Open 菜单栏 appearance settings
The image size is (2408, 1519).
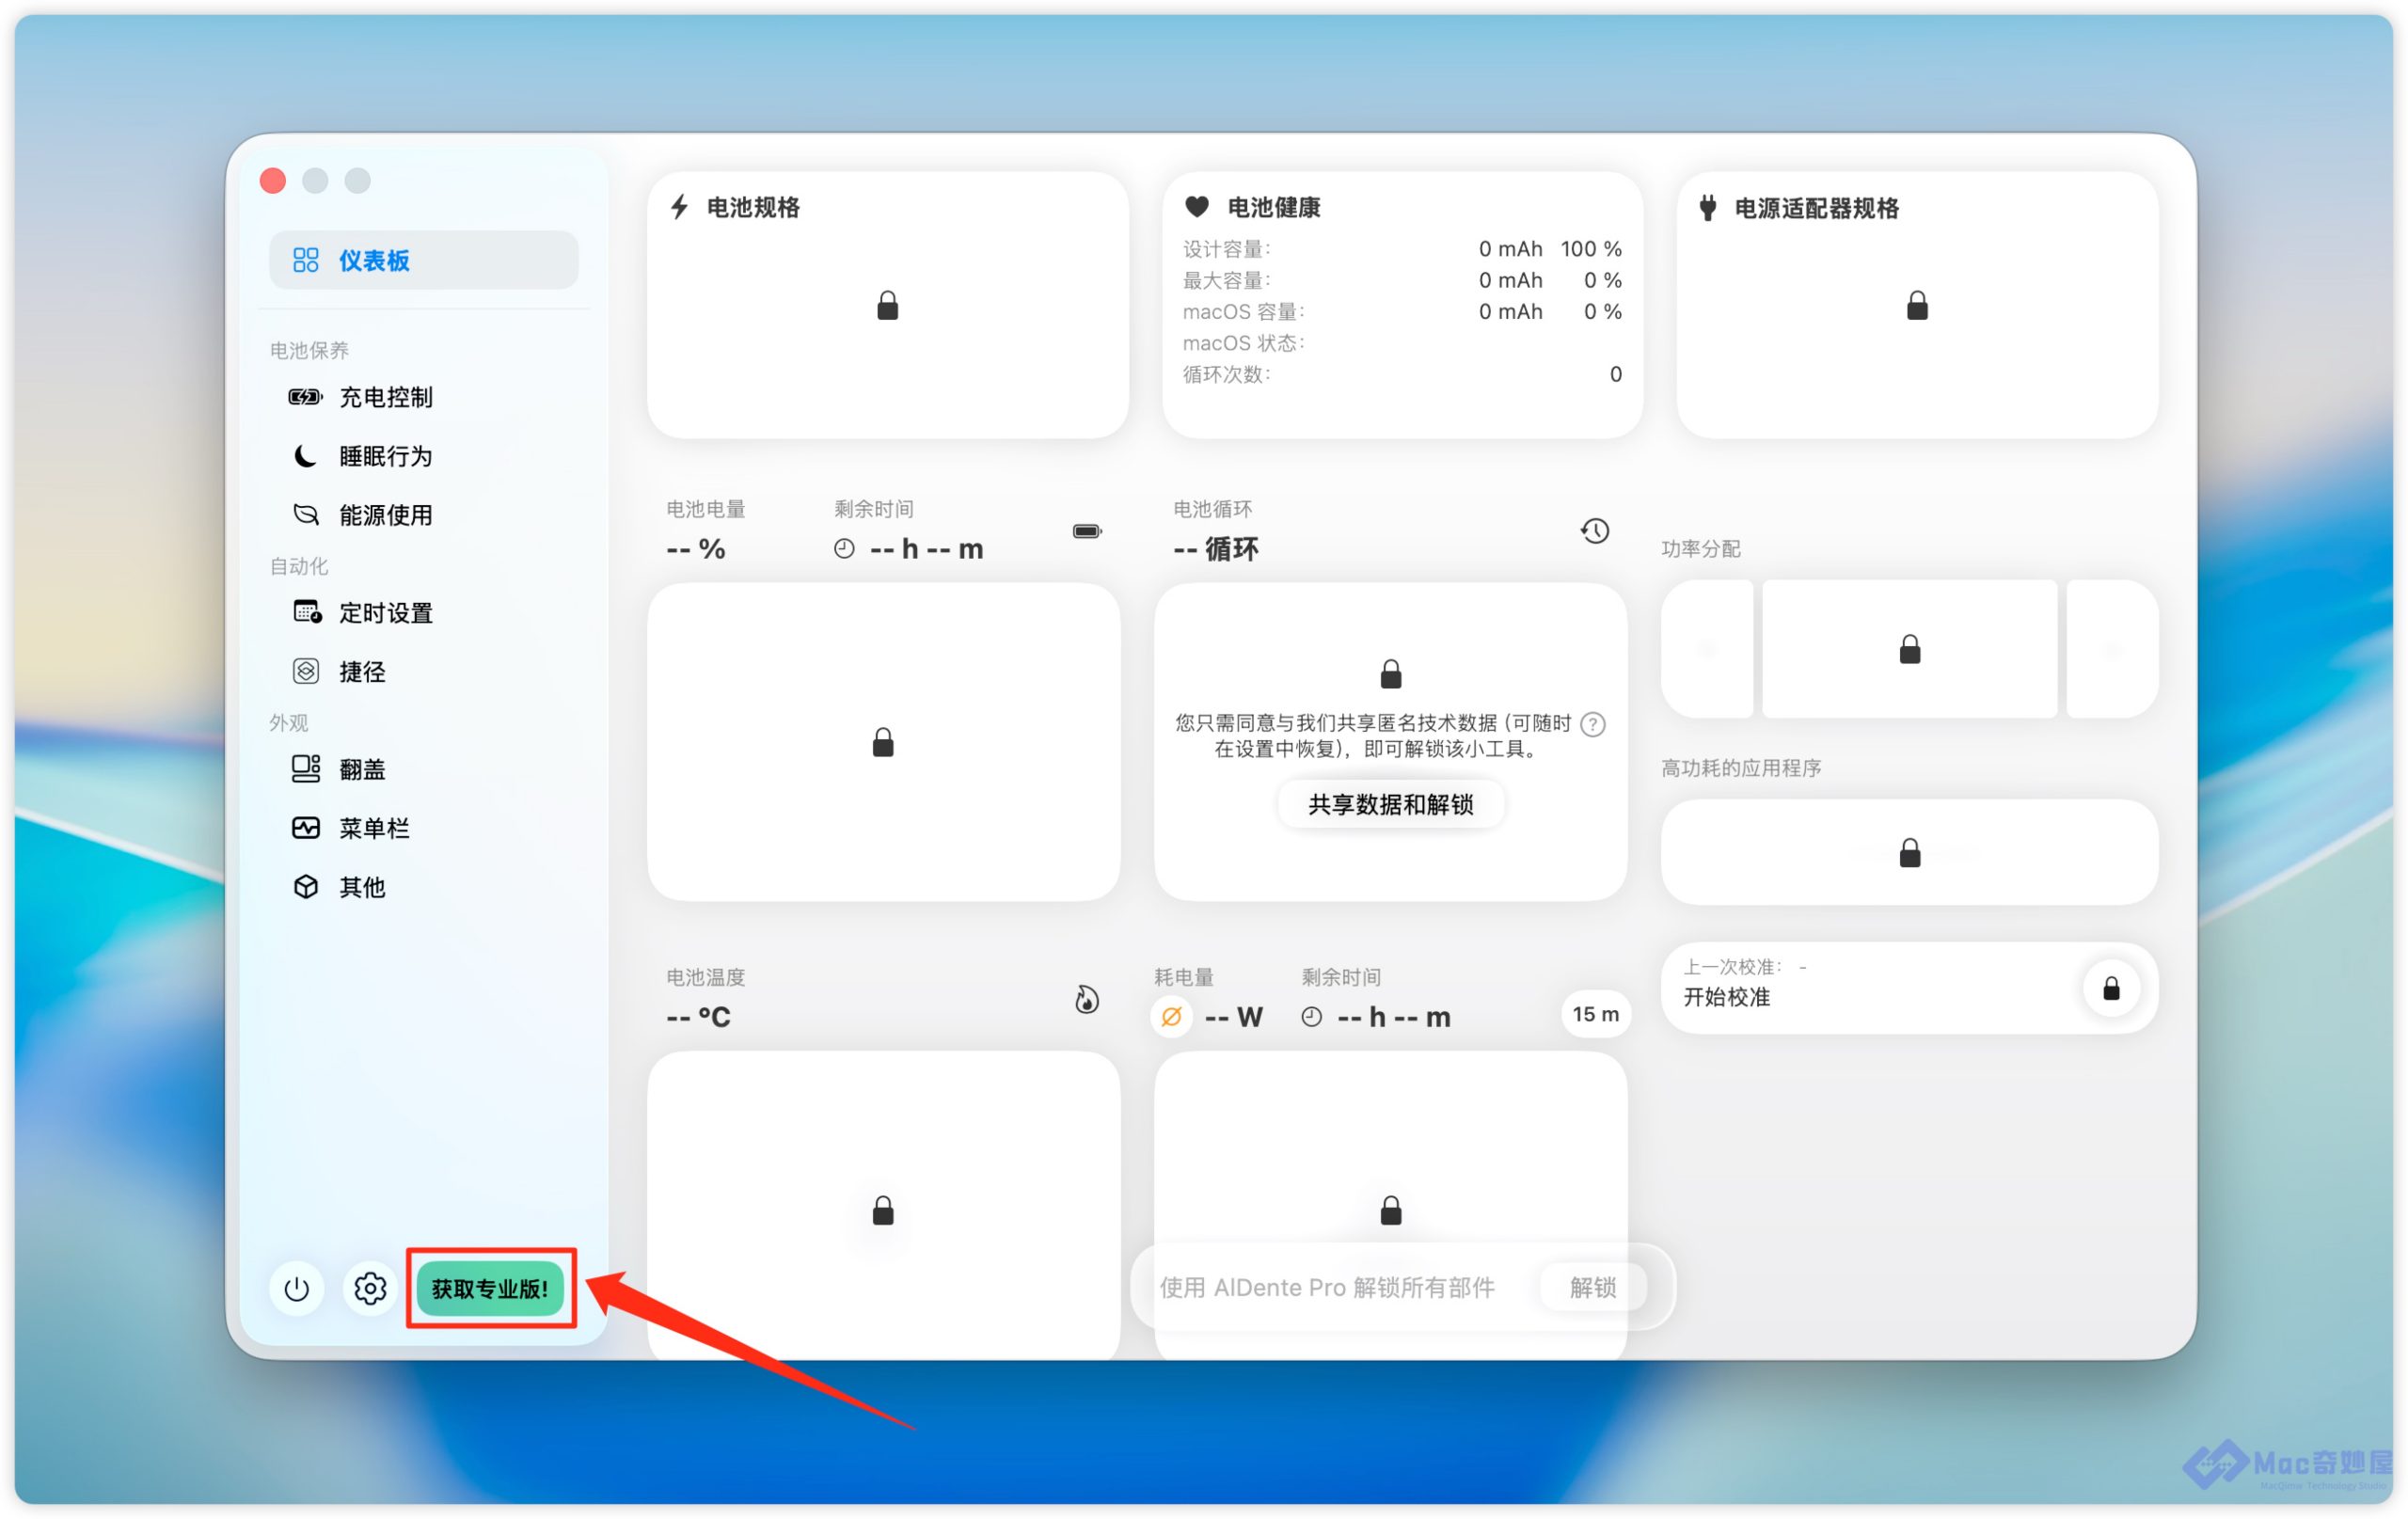[x=373, y=828]
